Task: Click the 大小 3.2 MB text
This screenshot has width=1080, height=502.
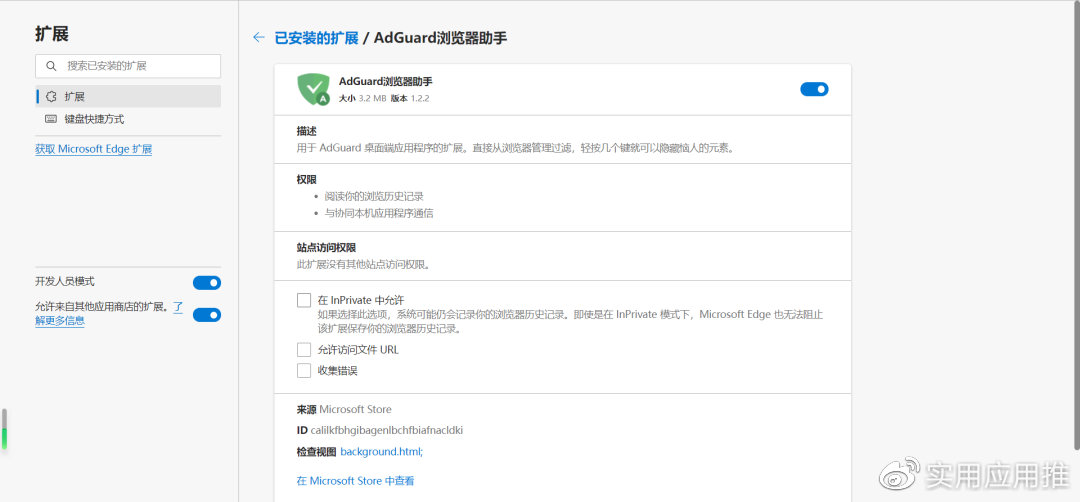Action: pos(362,98)
